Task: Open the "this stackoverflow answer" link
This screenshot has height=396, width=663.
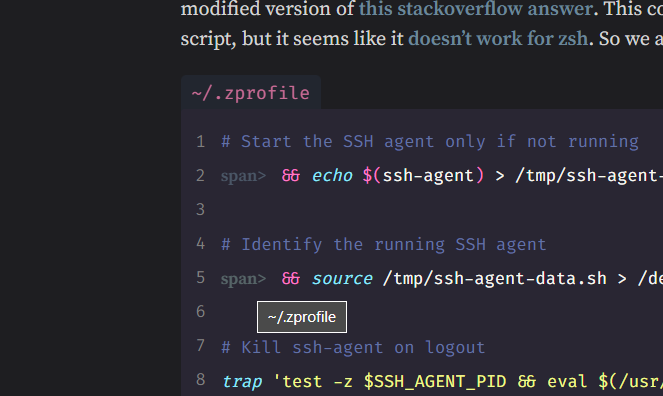Action: coord(476,9)
